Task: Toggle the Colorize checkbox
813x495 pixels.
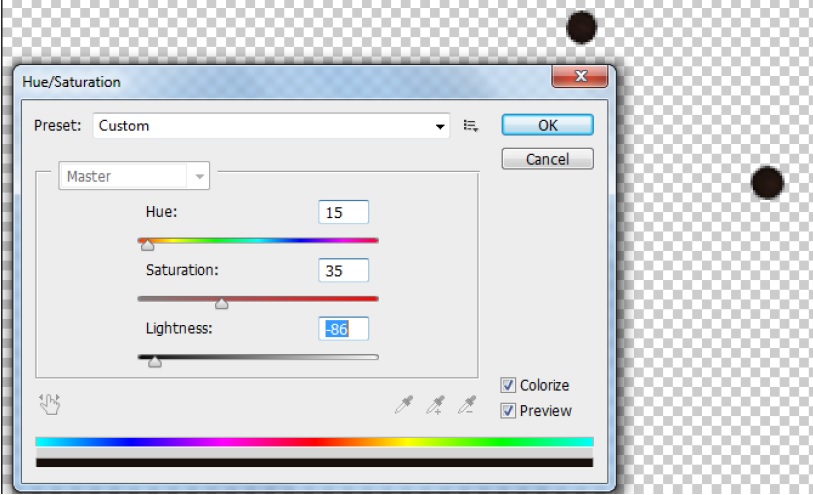Action: click(x=509, y=385)
